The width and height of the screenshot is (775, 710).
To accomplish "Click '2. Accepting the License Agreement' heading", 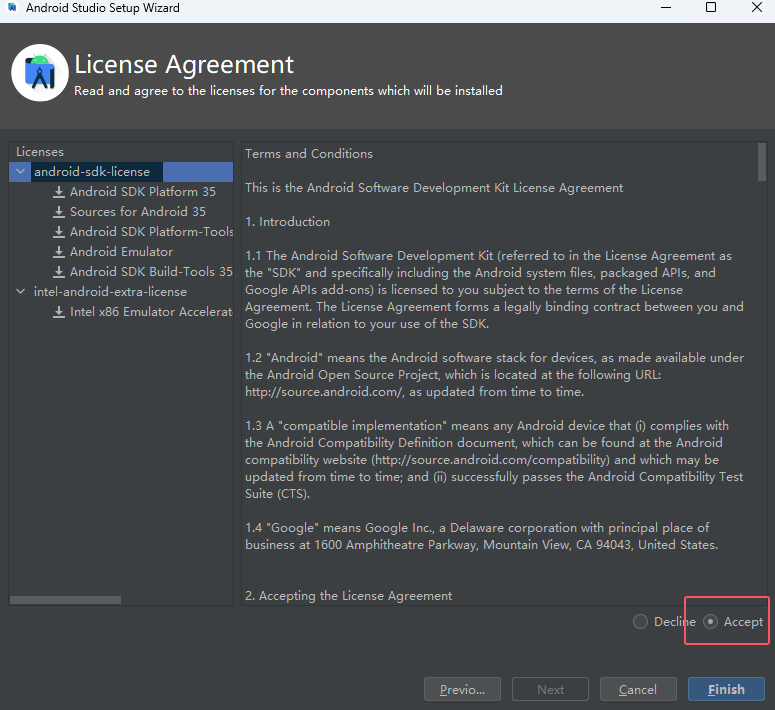I will (348, 596).
